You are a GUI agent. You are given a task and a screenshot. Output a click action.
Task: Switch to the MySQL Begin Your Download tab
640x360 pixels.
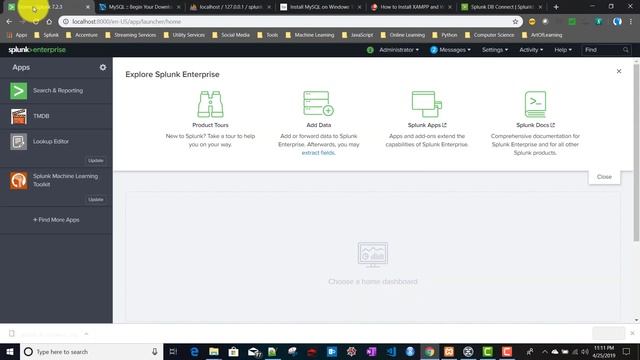coord(140,7)
